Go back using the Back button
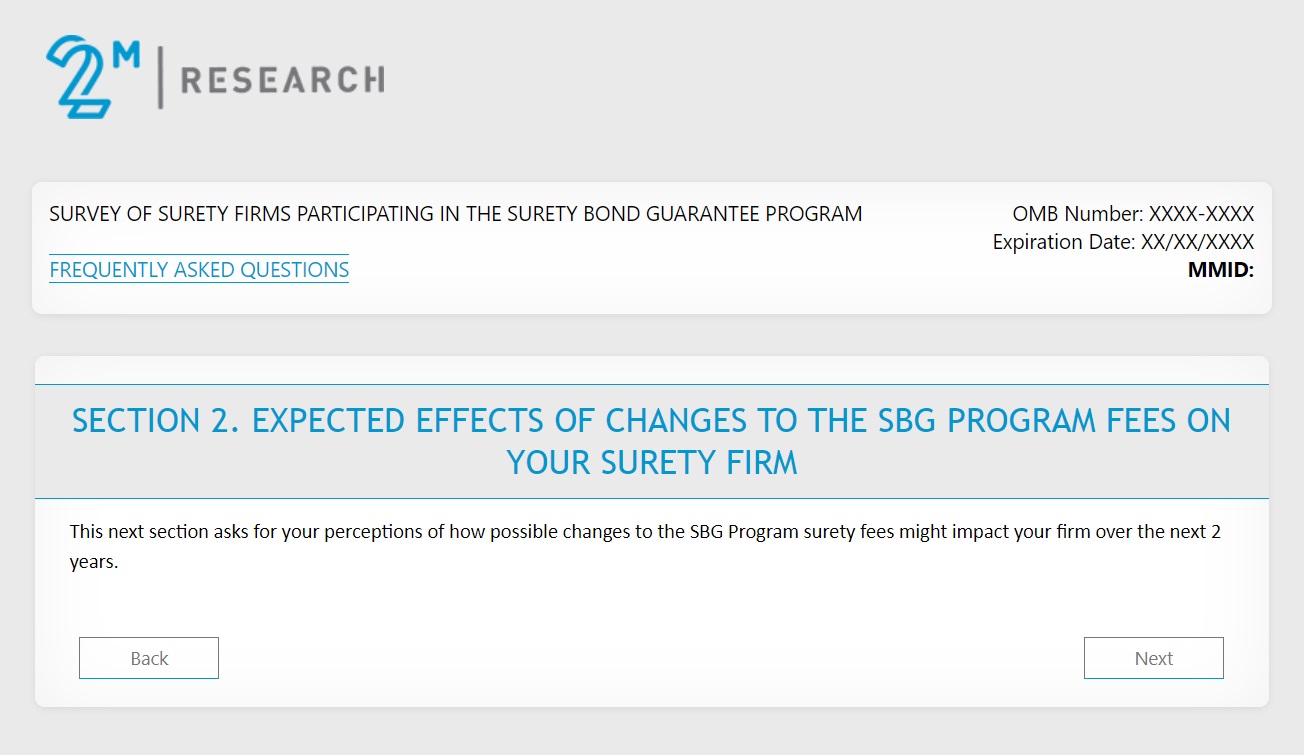Image resolution: width=1304 pixels, height=755 pixels. [x=149, y=658]
